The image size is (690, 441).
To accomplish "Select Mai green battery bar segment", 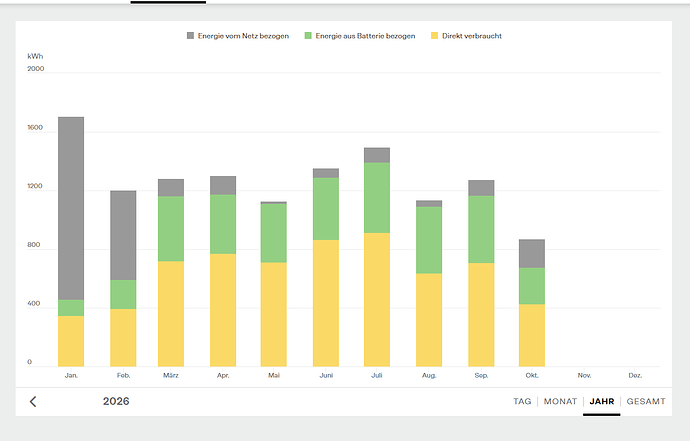I will (274, 233).
